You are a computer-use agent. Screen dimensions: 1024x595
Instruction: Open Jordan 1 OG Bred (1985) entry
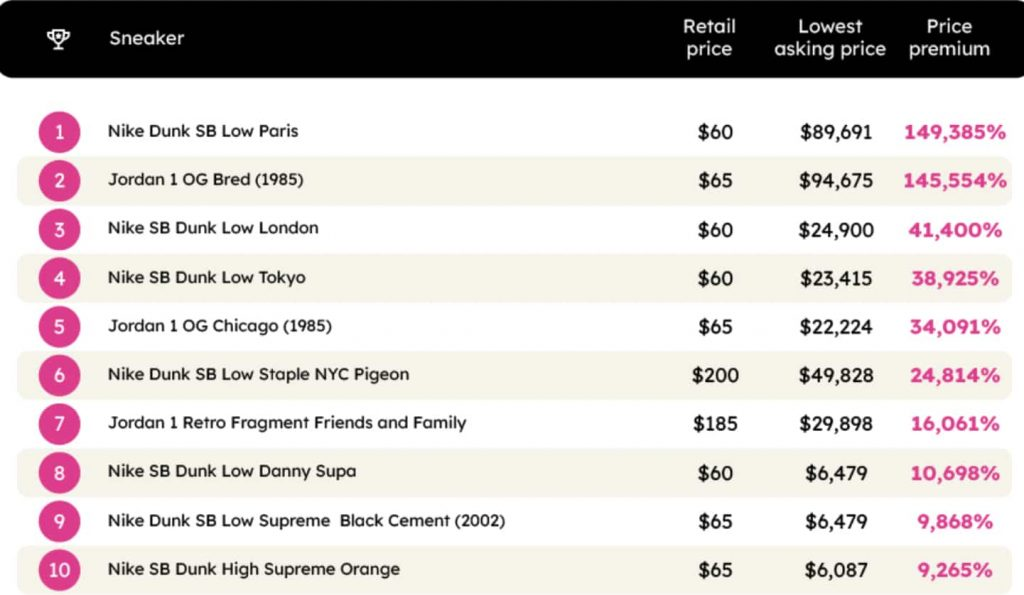205,180
